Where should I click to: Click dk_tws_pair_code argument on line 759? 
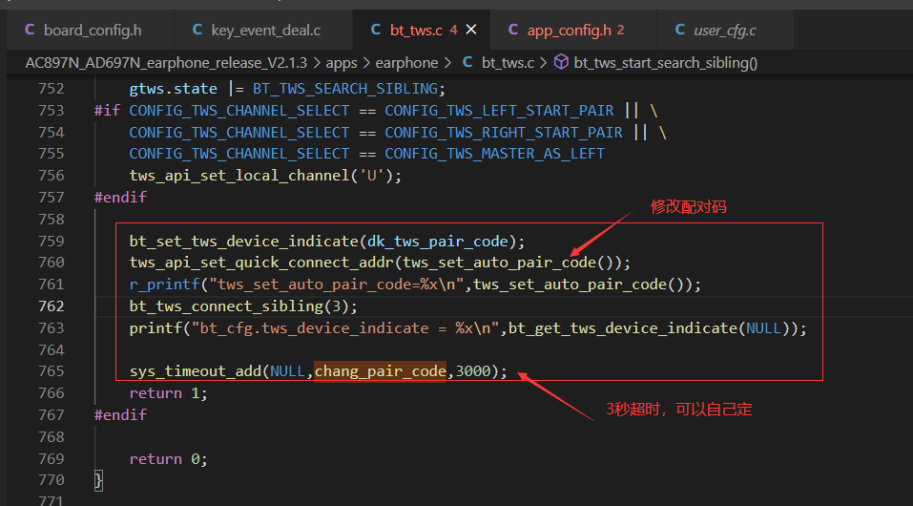pos(437,242)
